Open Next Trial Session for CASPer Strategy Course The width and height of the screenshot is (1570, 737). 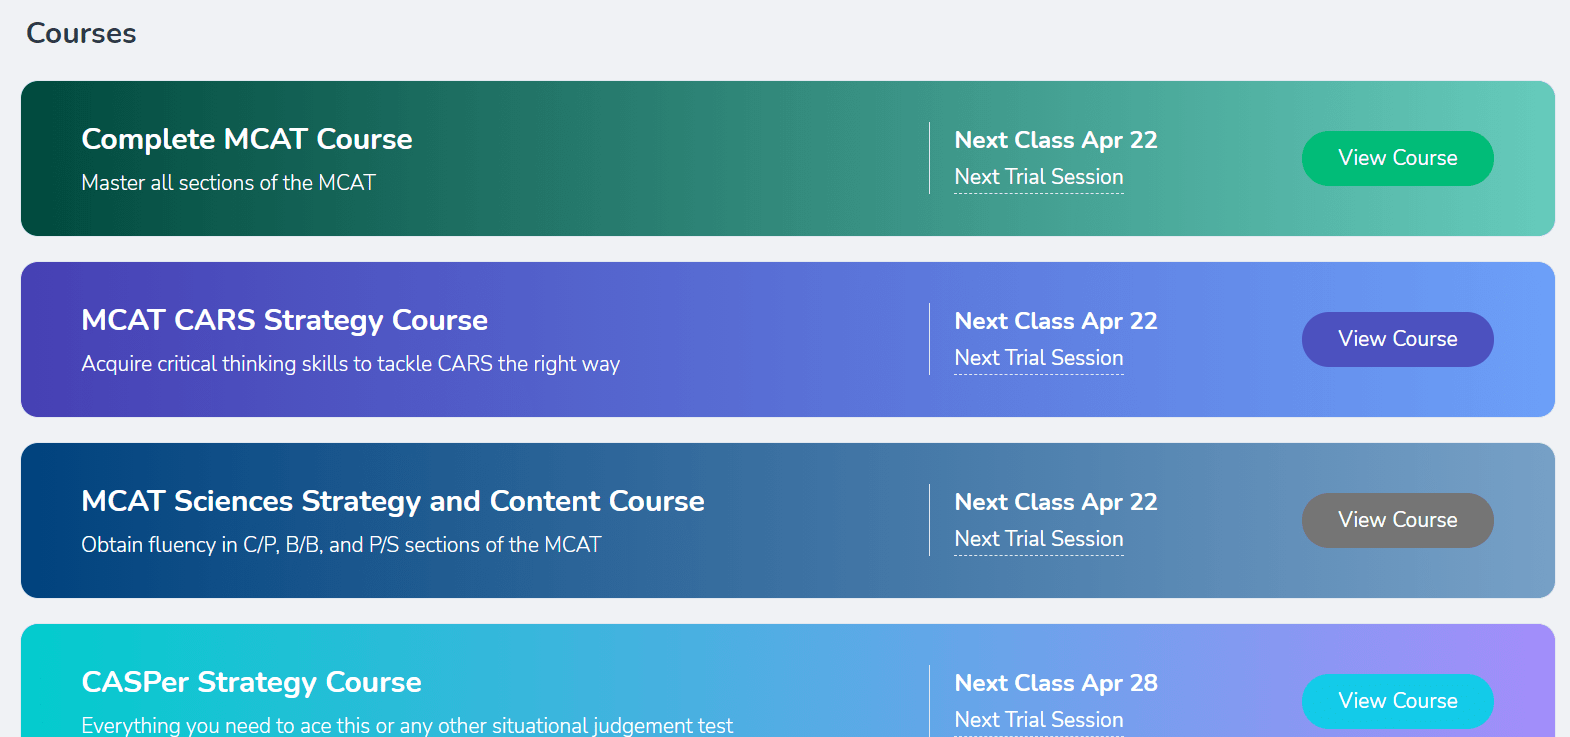[1038, 719]
